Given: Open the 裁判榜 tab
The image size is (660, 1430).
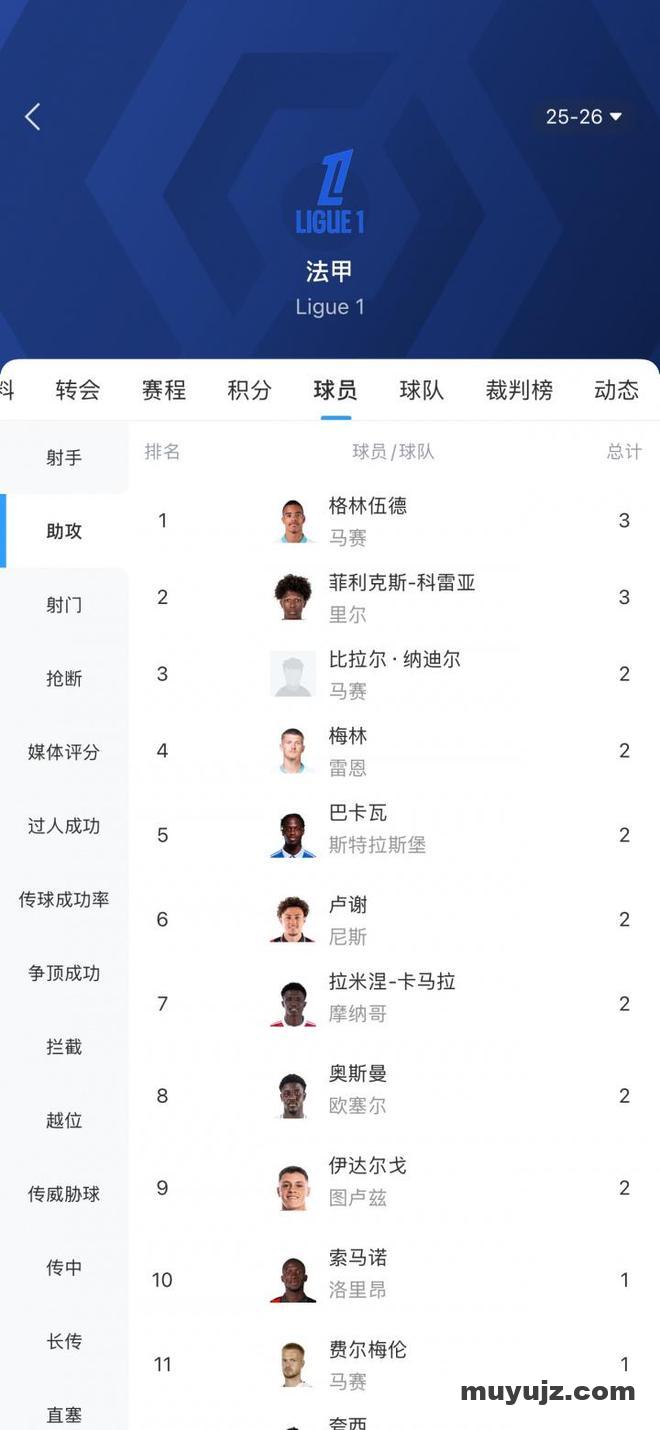Looking at the screenshot, I should 519,390.
